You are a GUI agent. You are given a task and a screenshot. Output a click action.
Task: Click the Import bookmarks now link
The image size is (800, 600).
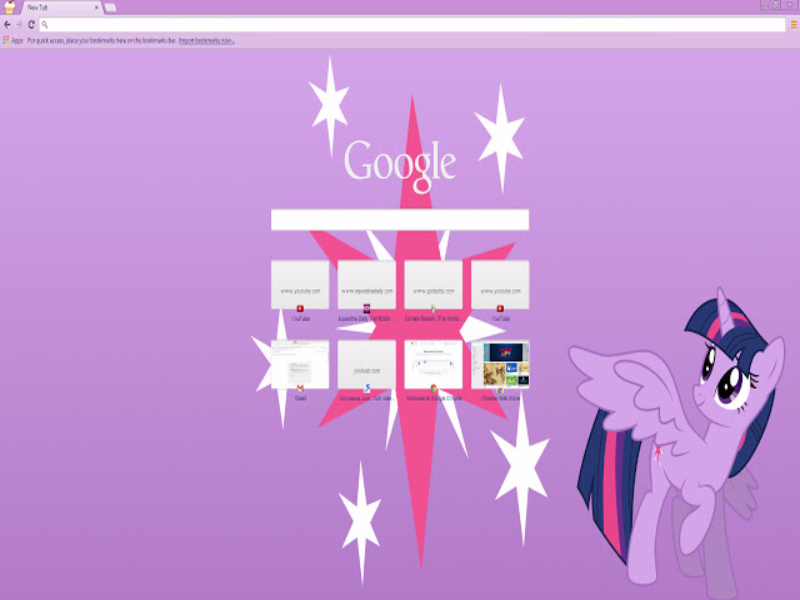pos(207,41)
